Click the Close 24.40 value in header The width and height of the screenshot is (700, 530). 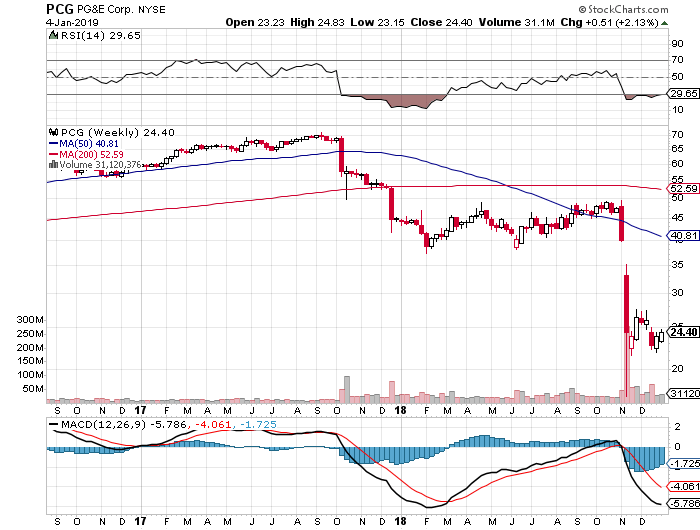tap(441, 22)
